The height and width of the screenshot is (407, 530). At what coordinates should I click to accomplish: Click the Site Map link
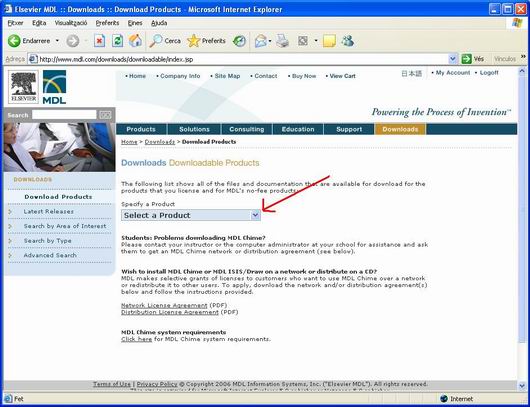click(227, 76)
